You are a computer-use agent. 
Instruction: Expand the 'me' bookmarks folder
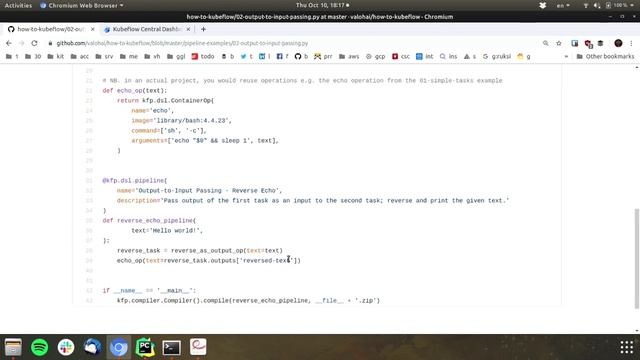(129, 57)
